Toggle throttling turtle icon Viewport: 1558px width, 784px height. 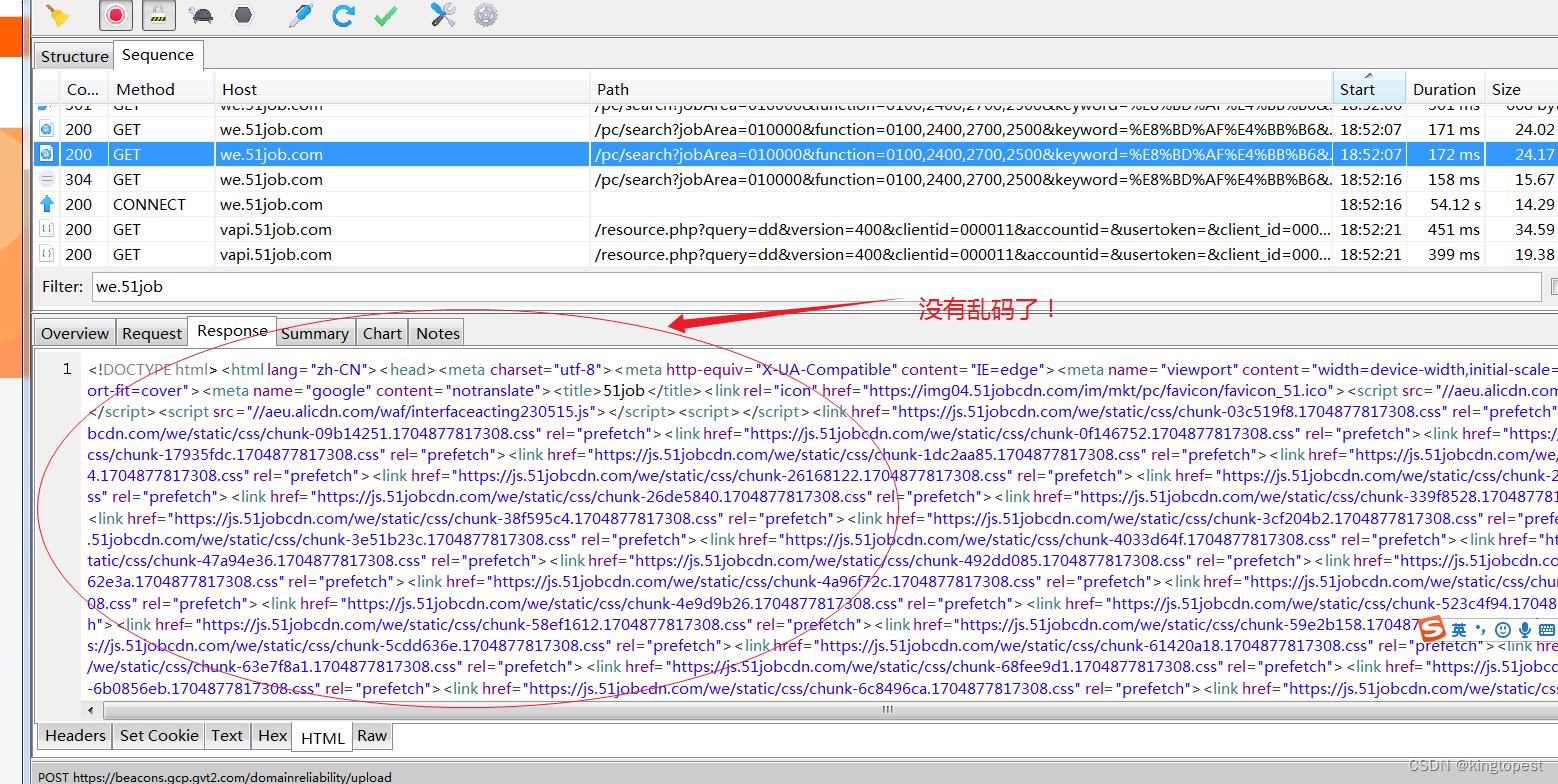pyautogui.click(x=201, y=16)
